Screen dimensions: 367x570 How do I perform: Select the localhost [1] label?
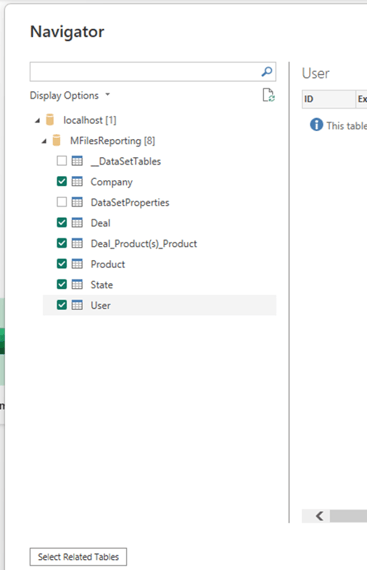click(x=90, y=120)
